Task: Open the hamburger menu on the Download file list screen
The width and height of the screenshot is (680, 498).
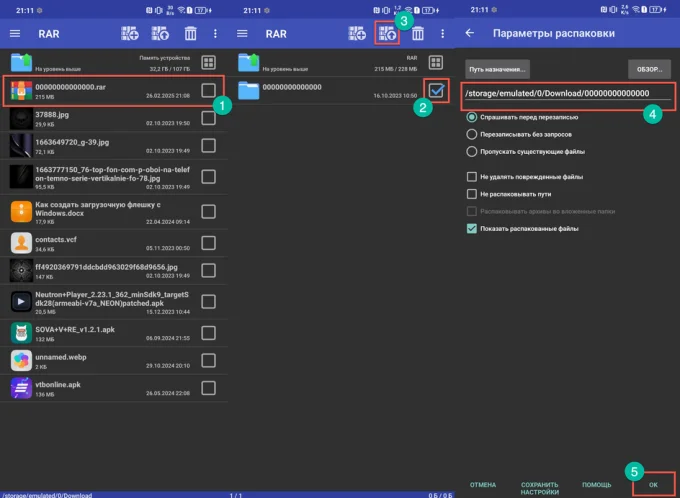Action: point(15,33)
